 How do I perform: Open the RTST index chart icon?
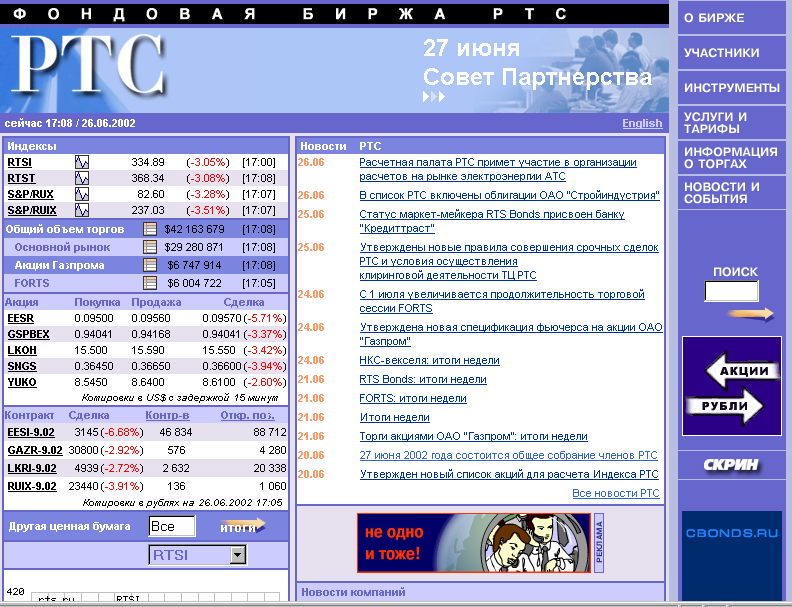click(82, 178)
